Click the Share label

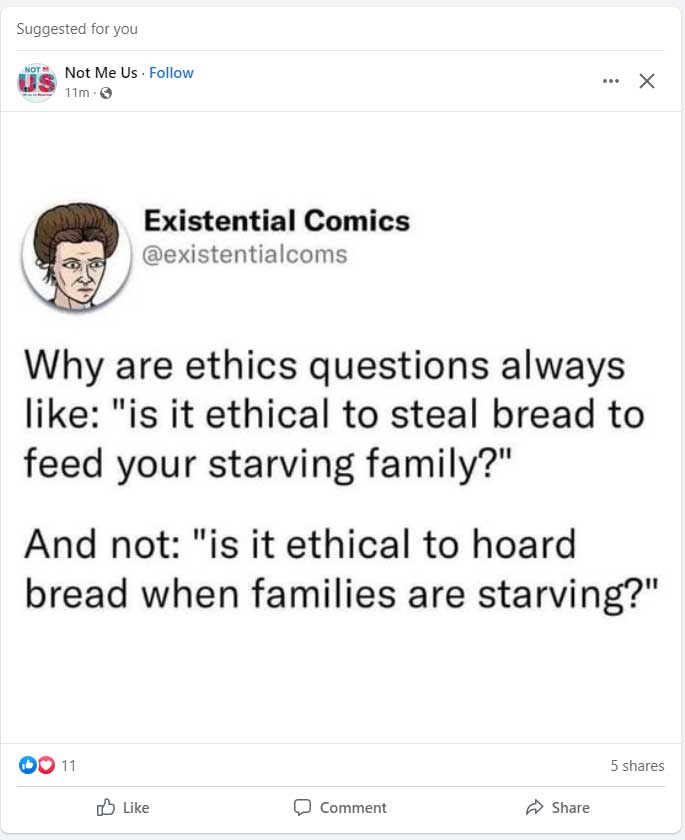point(570,808)
